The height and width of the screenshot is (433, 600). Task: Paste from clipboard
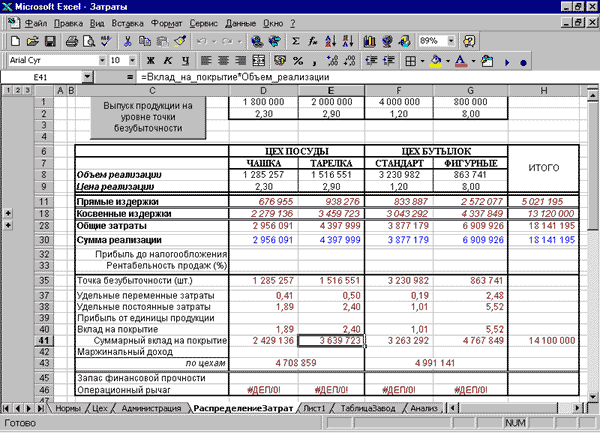(x=163, y=41)
